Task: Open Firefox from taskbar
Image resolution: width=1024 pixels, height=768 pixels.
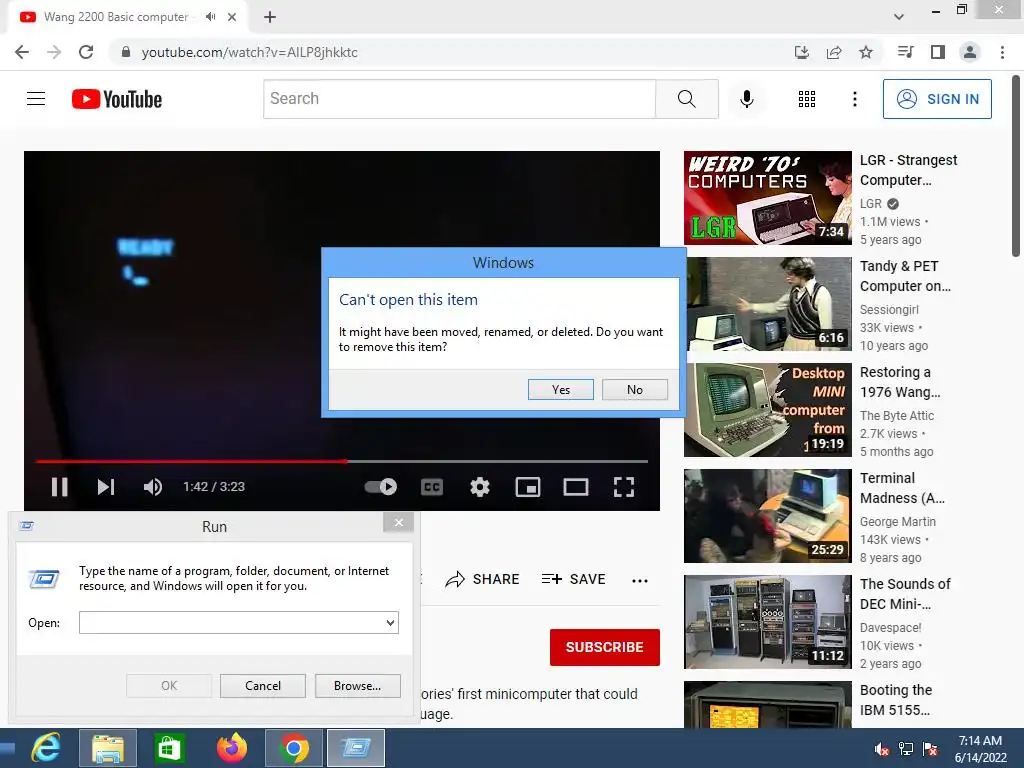Action: (232, 748)
